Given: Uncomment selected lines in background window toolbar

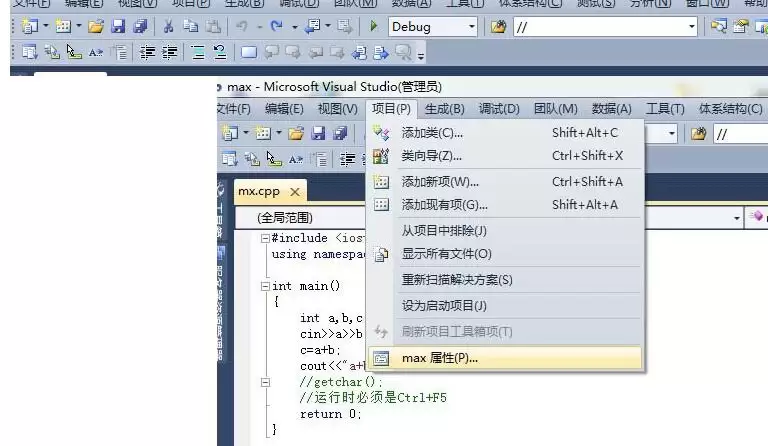Looking at the screenshot, I should click(x=220, y=52).
